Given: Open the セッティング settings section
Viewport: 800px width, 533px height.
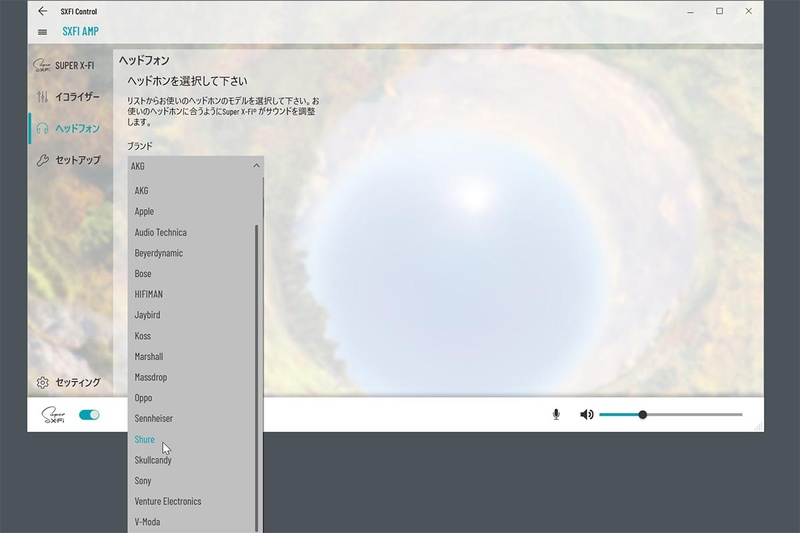Looking at the screenshot, I should pyautogui.click(x=68, y=383).
